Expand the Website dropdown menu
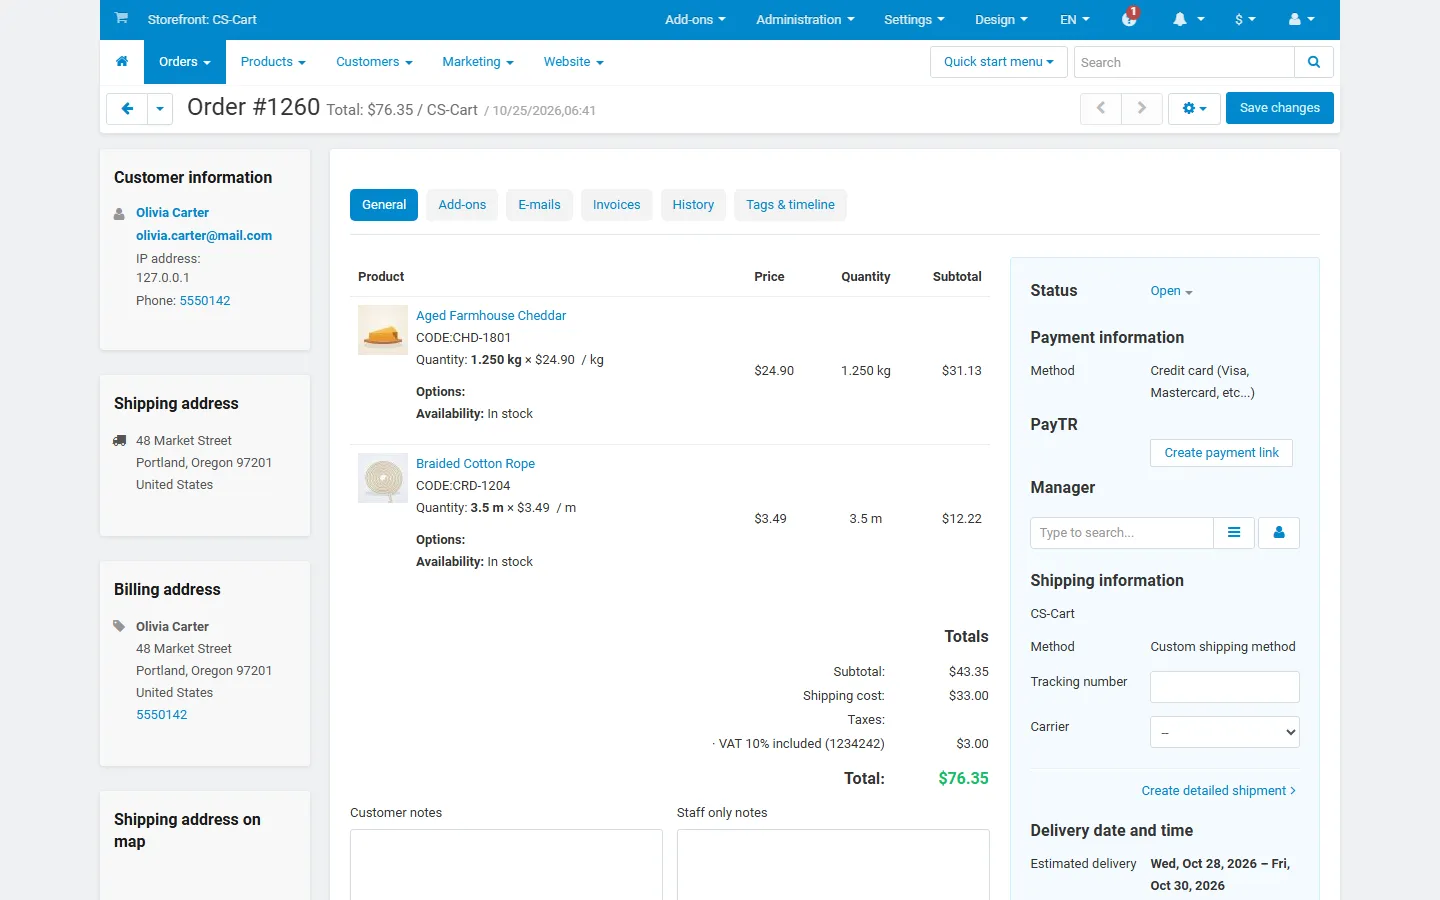This screenshot has height=900, width=1440. pos(574,62)
